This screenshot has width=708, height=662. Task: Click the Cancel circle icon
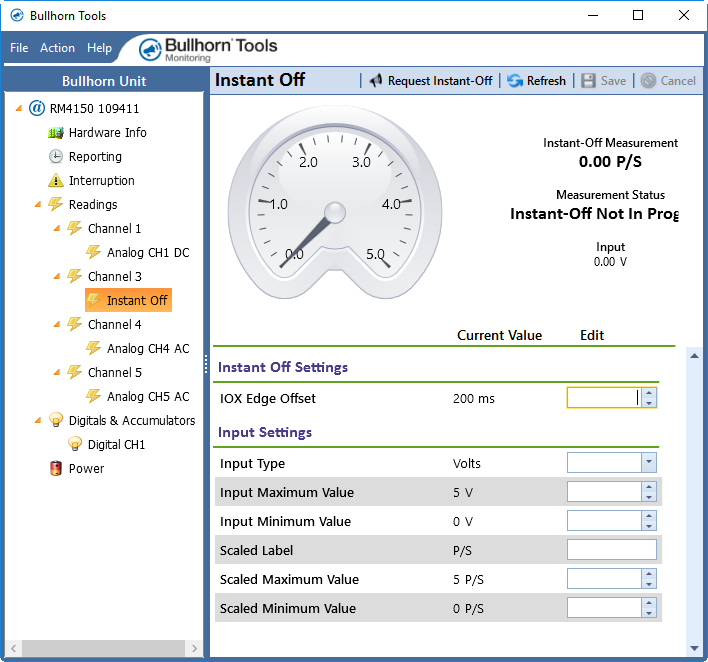[x=648, y=81]
